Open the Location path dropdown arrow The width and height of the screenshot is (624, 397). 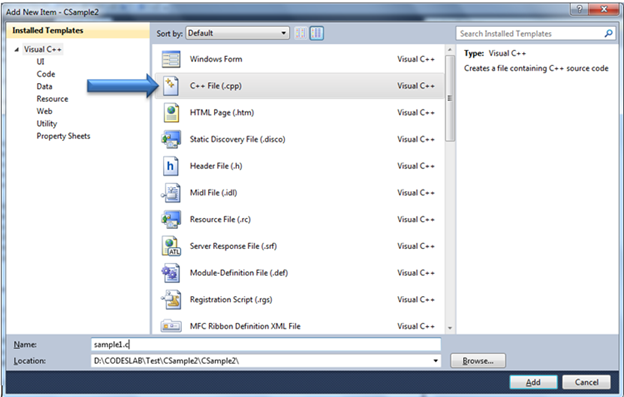[x=436, y=361]
